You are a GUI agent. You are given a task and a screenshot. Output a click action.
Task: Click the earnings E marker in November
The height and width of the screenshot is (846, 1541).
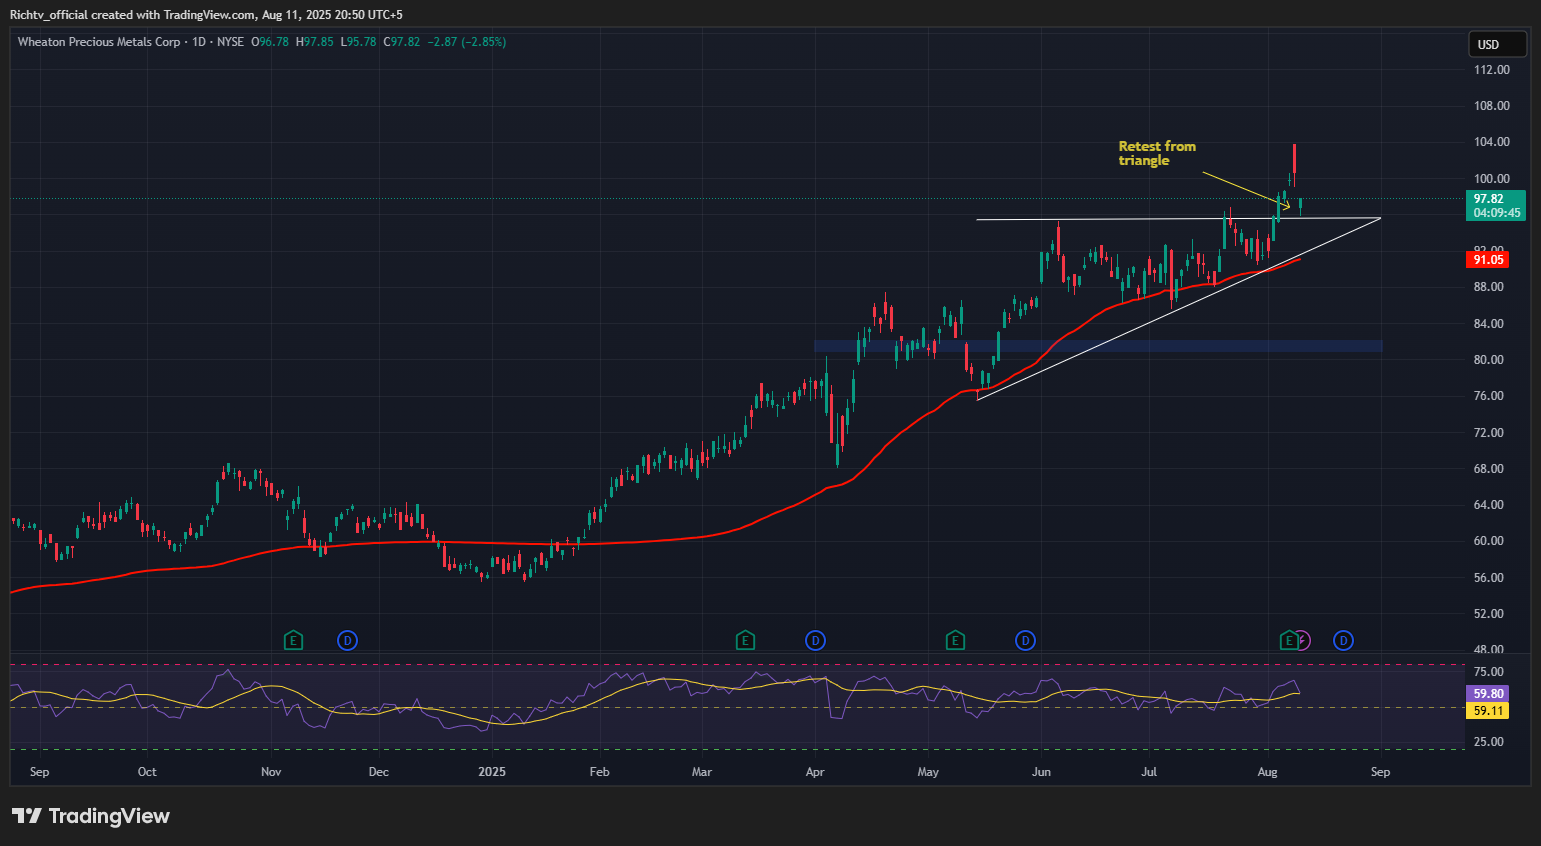click(x=293, y=640)
